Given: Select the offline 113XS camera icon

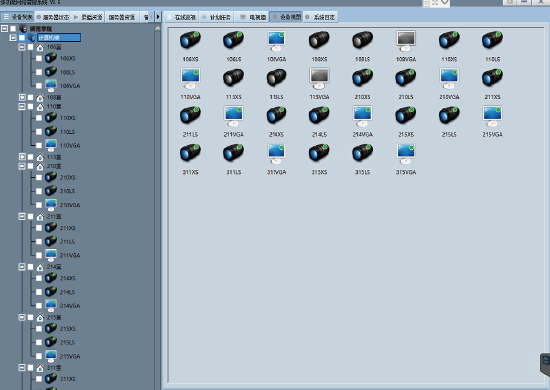Looking at the screenshot, I should [234, 78].
